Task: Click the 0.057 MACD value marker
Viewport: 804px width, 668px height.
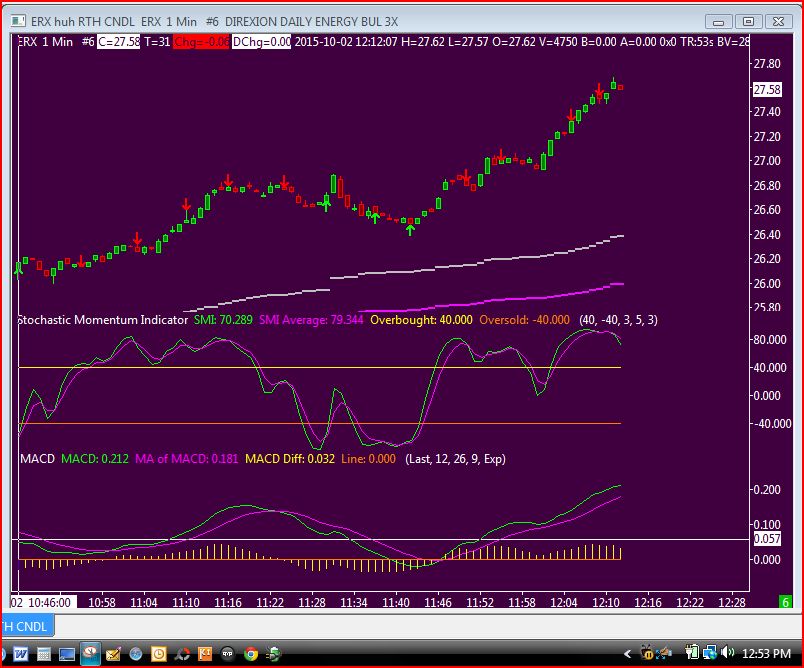Action: (767, 539)
